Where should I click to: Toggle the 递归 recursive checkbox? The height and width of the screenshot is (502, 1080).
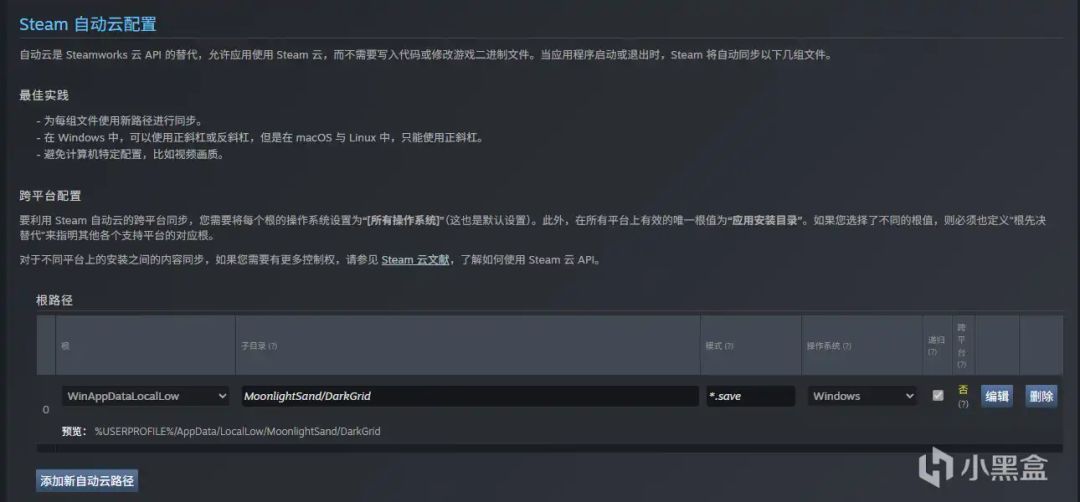pyautogui.click(x=937, y=395)
